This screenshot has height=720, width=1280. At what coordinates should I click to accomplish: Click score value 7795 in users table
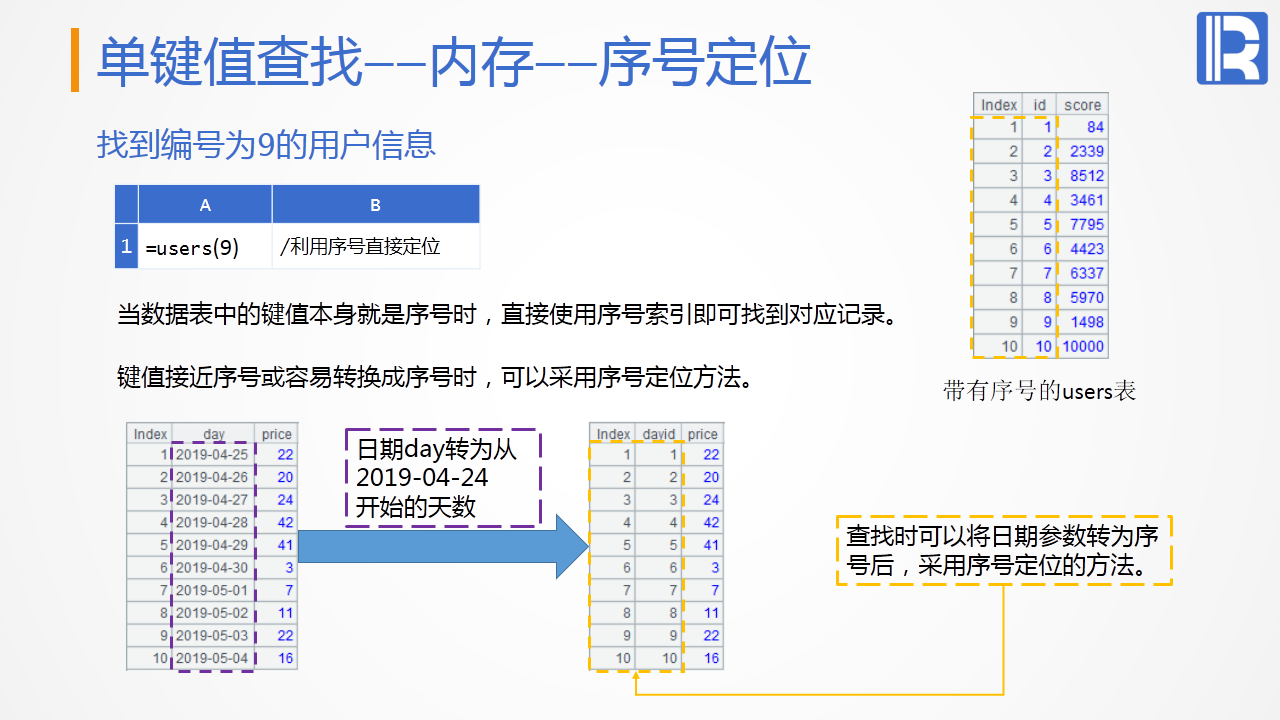pyautogui.click(x=1082, y=224)
